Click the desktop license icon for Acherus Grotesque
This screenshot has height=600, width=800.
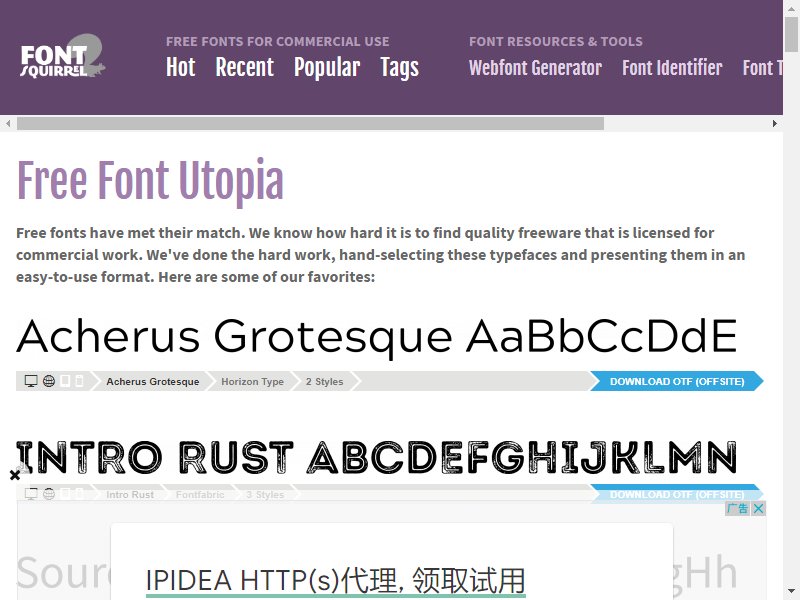pyautogui.click(x=31, y=381)
